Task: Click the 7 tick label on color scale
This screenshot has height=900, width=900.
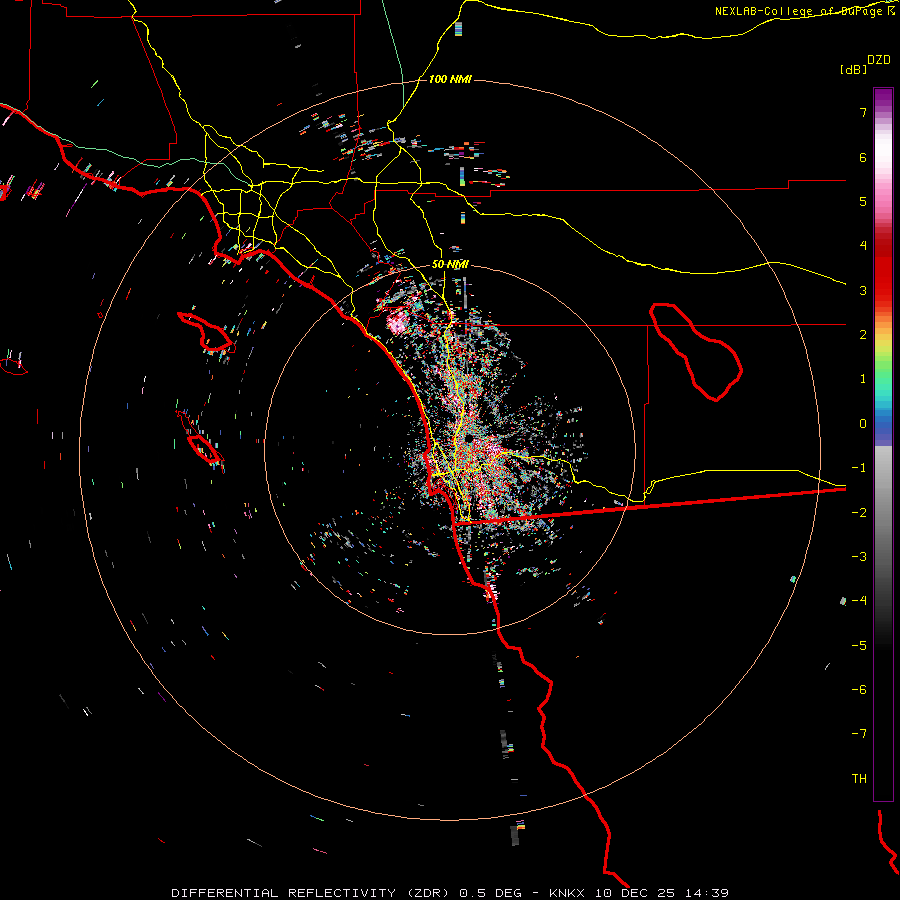Action: pyautogui.click(x=863, y=112)
